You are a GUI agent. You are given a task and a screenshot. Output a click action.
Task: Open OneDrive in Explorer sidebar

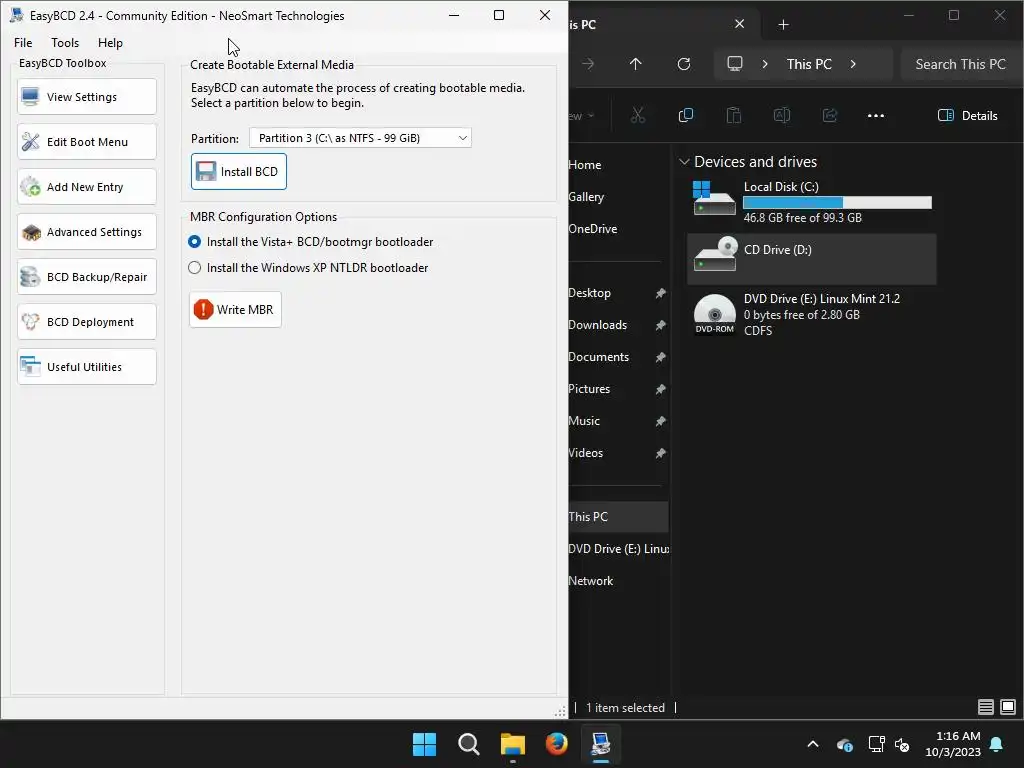click(592, 229)
